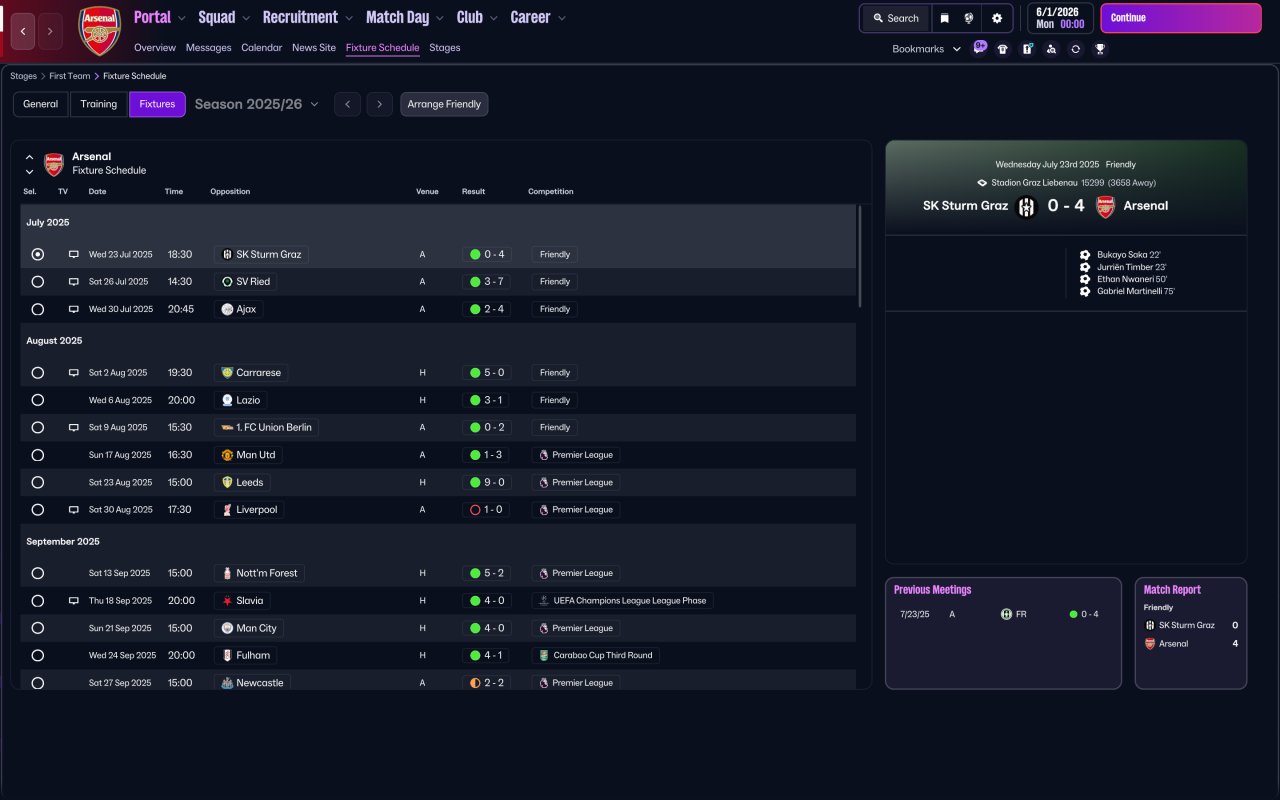This screenshot has width=1280, height=800.
Task: Click TV icon on Carrarese fixture row
Action: [x=73, y=372]
